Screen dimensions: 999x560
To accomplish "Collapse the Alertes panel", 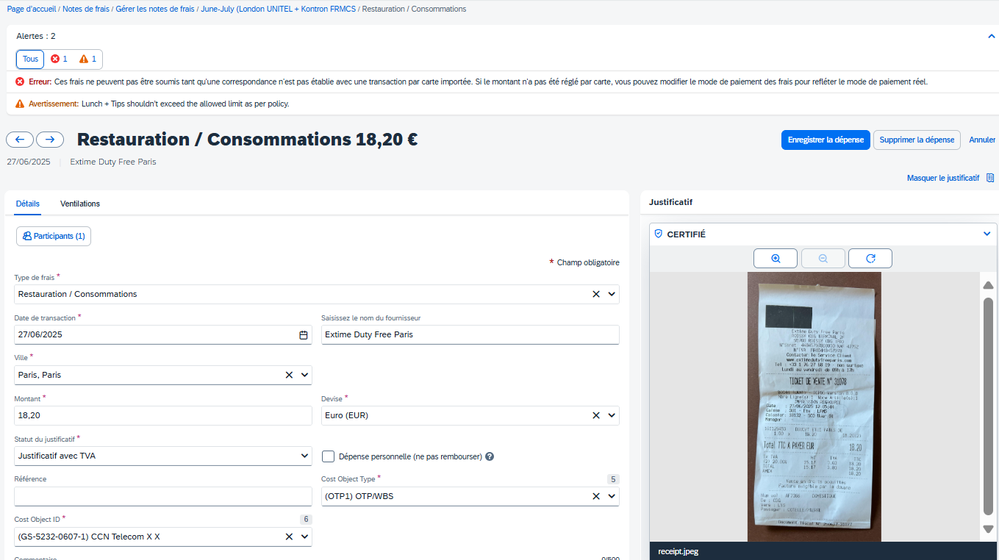I will click(991, 36).
